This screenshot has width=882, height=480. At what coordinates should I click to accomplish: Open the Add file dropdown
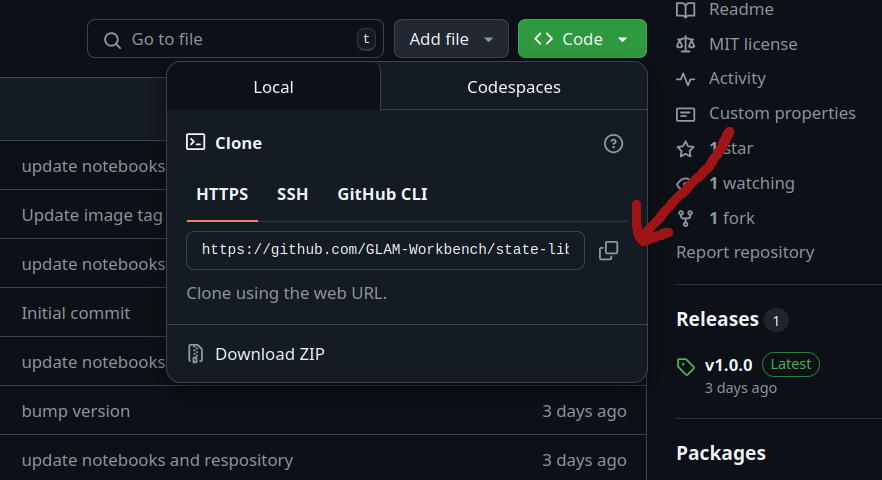pyautogui.click(x=451, y=39)
